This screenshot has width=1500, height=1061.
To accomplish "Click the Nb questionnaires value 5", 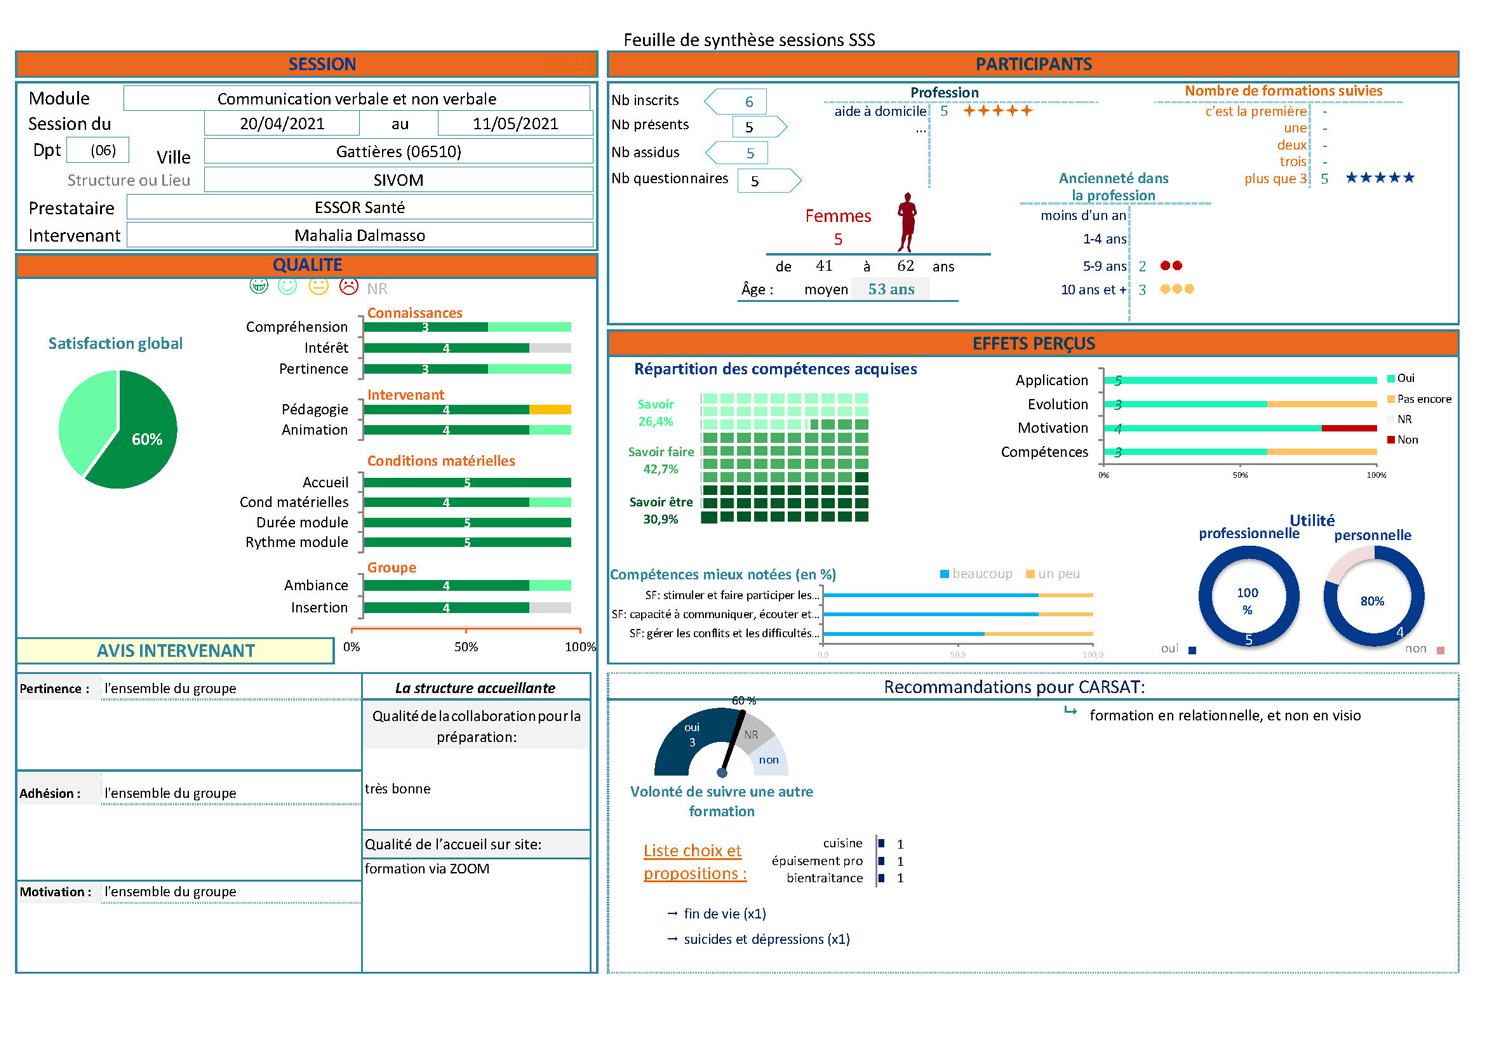I will coord(770,181).
